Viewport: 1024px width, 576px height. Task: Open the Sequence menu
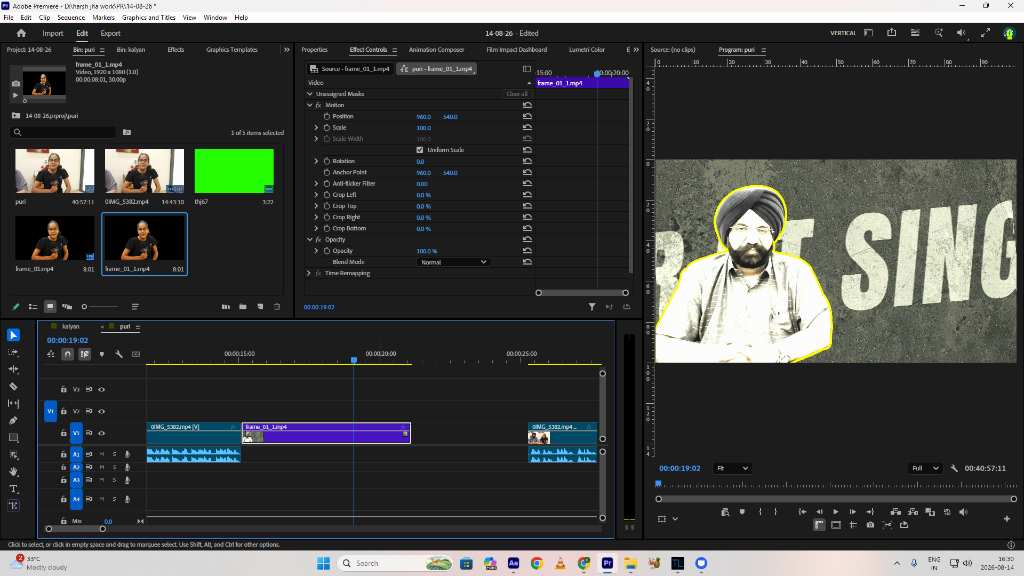coord(71,18)
